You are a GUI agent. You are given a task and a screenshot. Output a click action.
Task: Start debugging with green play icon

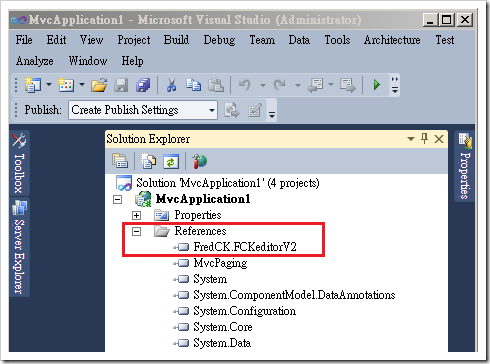click(x=377, y=85)
